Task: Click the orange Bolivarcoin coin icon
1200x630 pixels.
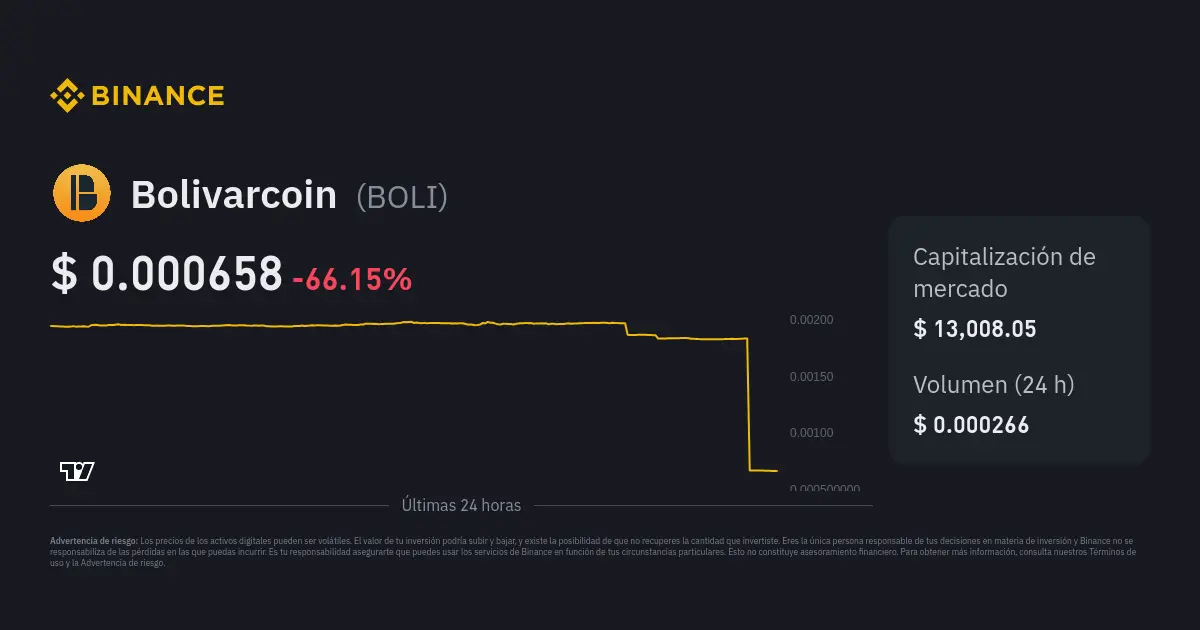Action: point(82,193)
